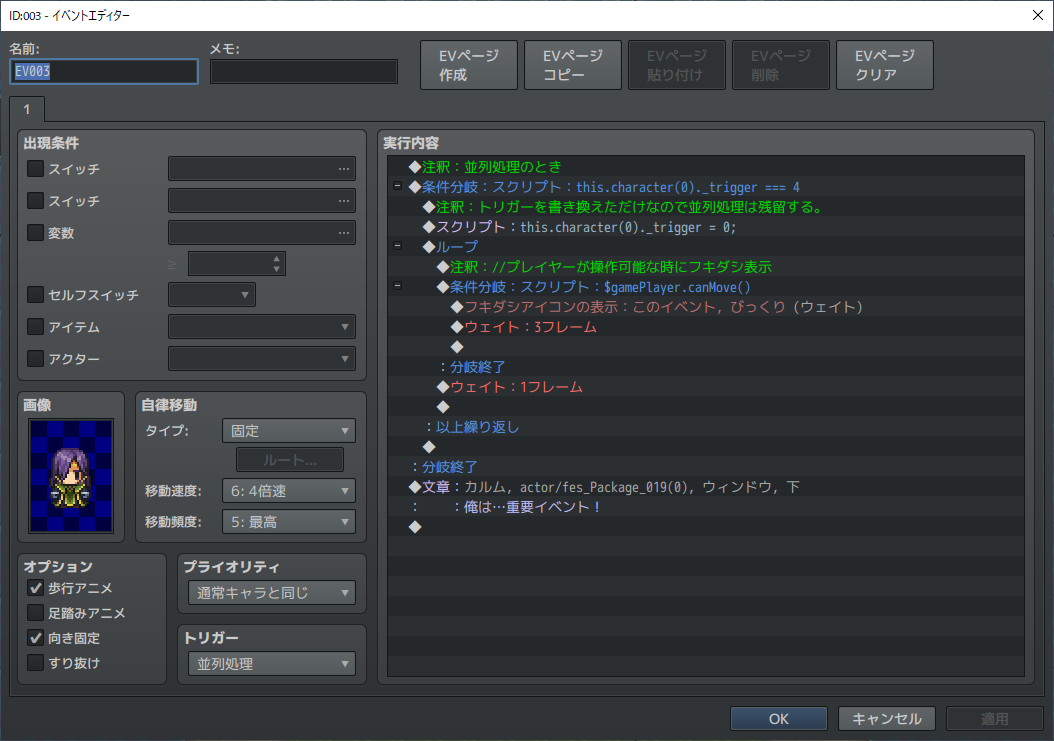Click the empty diamond line at list end
1054x741 pixels.
tap(416, 527)
